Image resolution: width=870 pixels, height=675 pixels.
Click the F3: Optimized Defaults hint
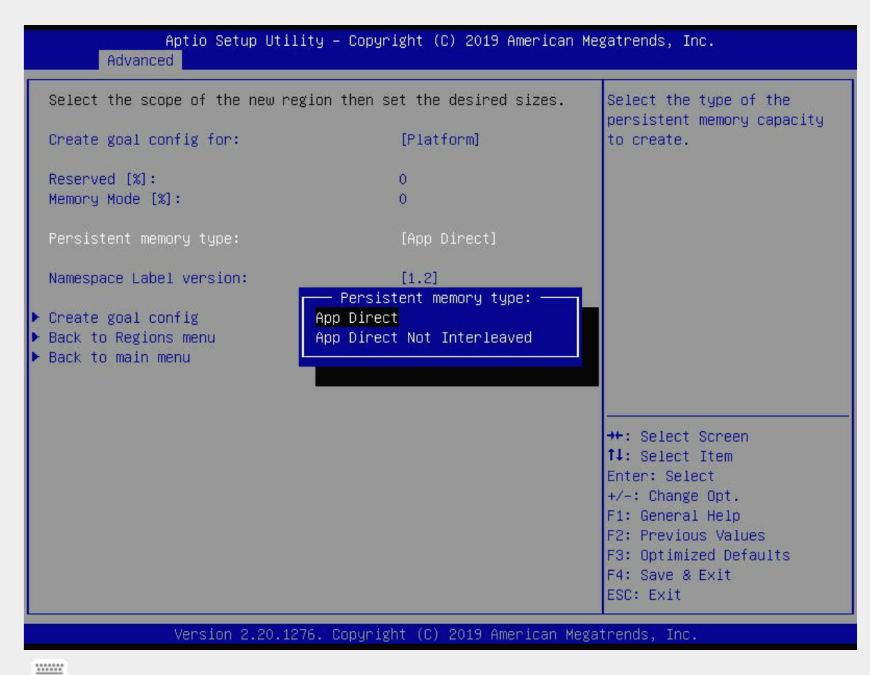click(x=698, y=555)
